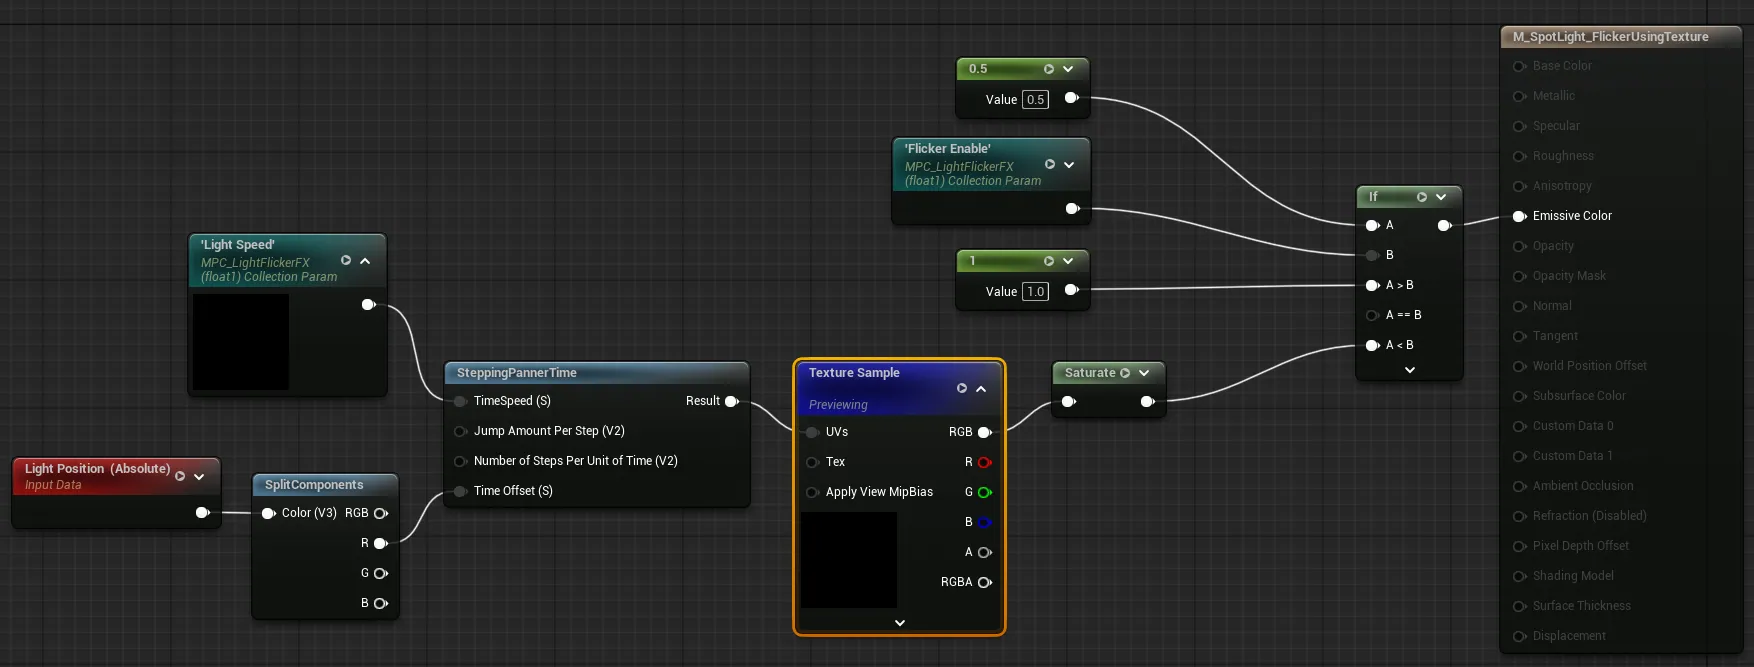Click the Texture Sample RGB output pin
The image size is (1754, 667).
click(x=984, y=432)
